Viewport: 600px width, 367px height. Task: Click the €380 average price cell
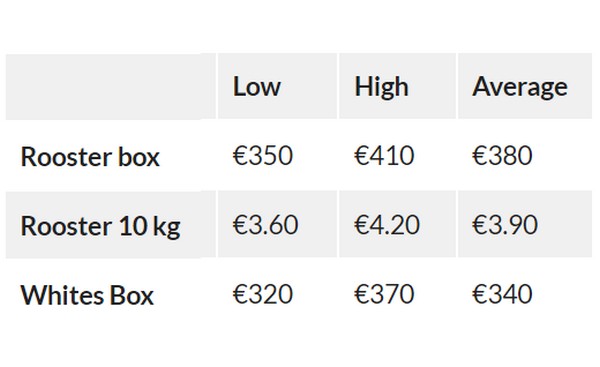tap(502, 155)
